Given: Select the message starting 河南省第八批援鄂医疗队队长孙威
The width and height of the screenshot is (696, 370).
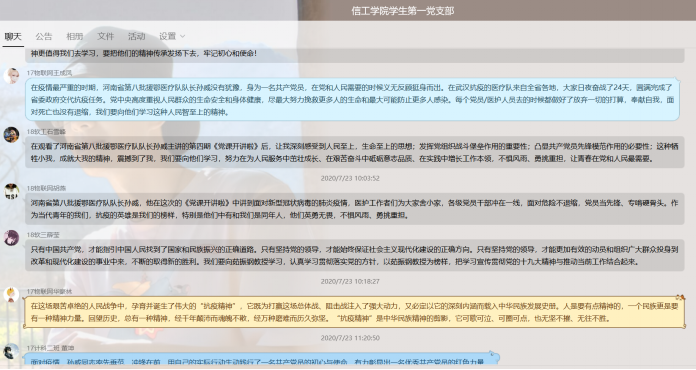Looking at the screenshot, I should coord(355,209).
